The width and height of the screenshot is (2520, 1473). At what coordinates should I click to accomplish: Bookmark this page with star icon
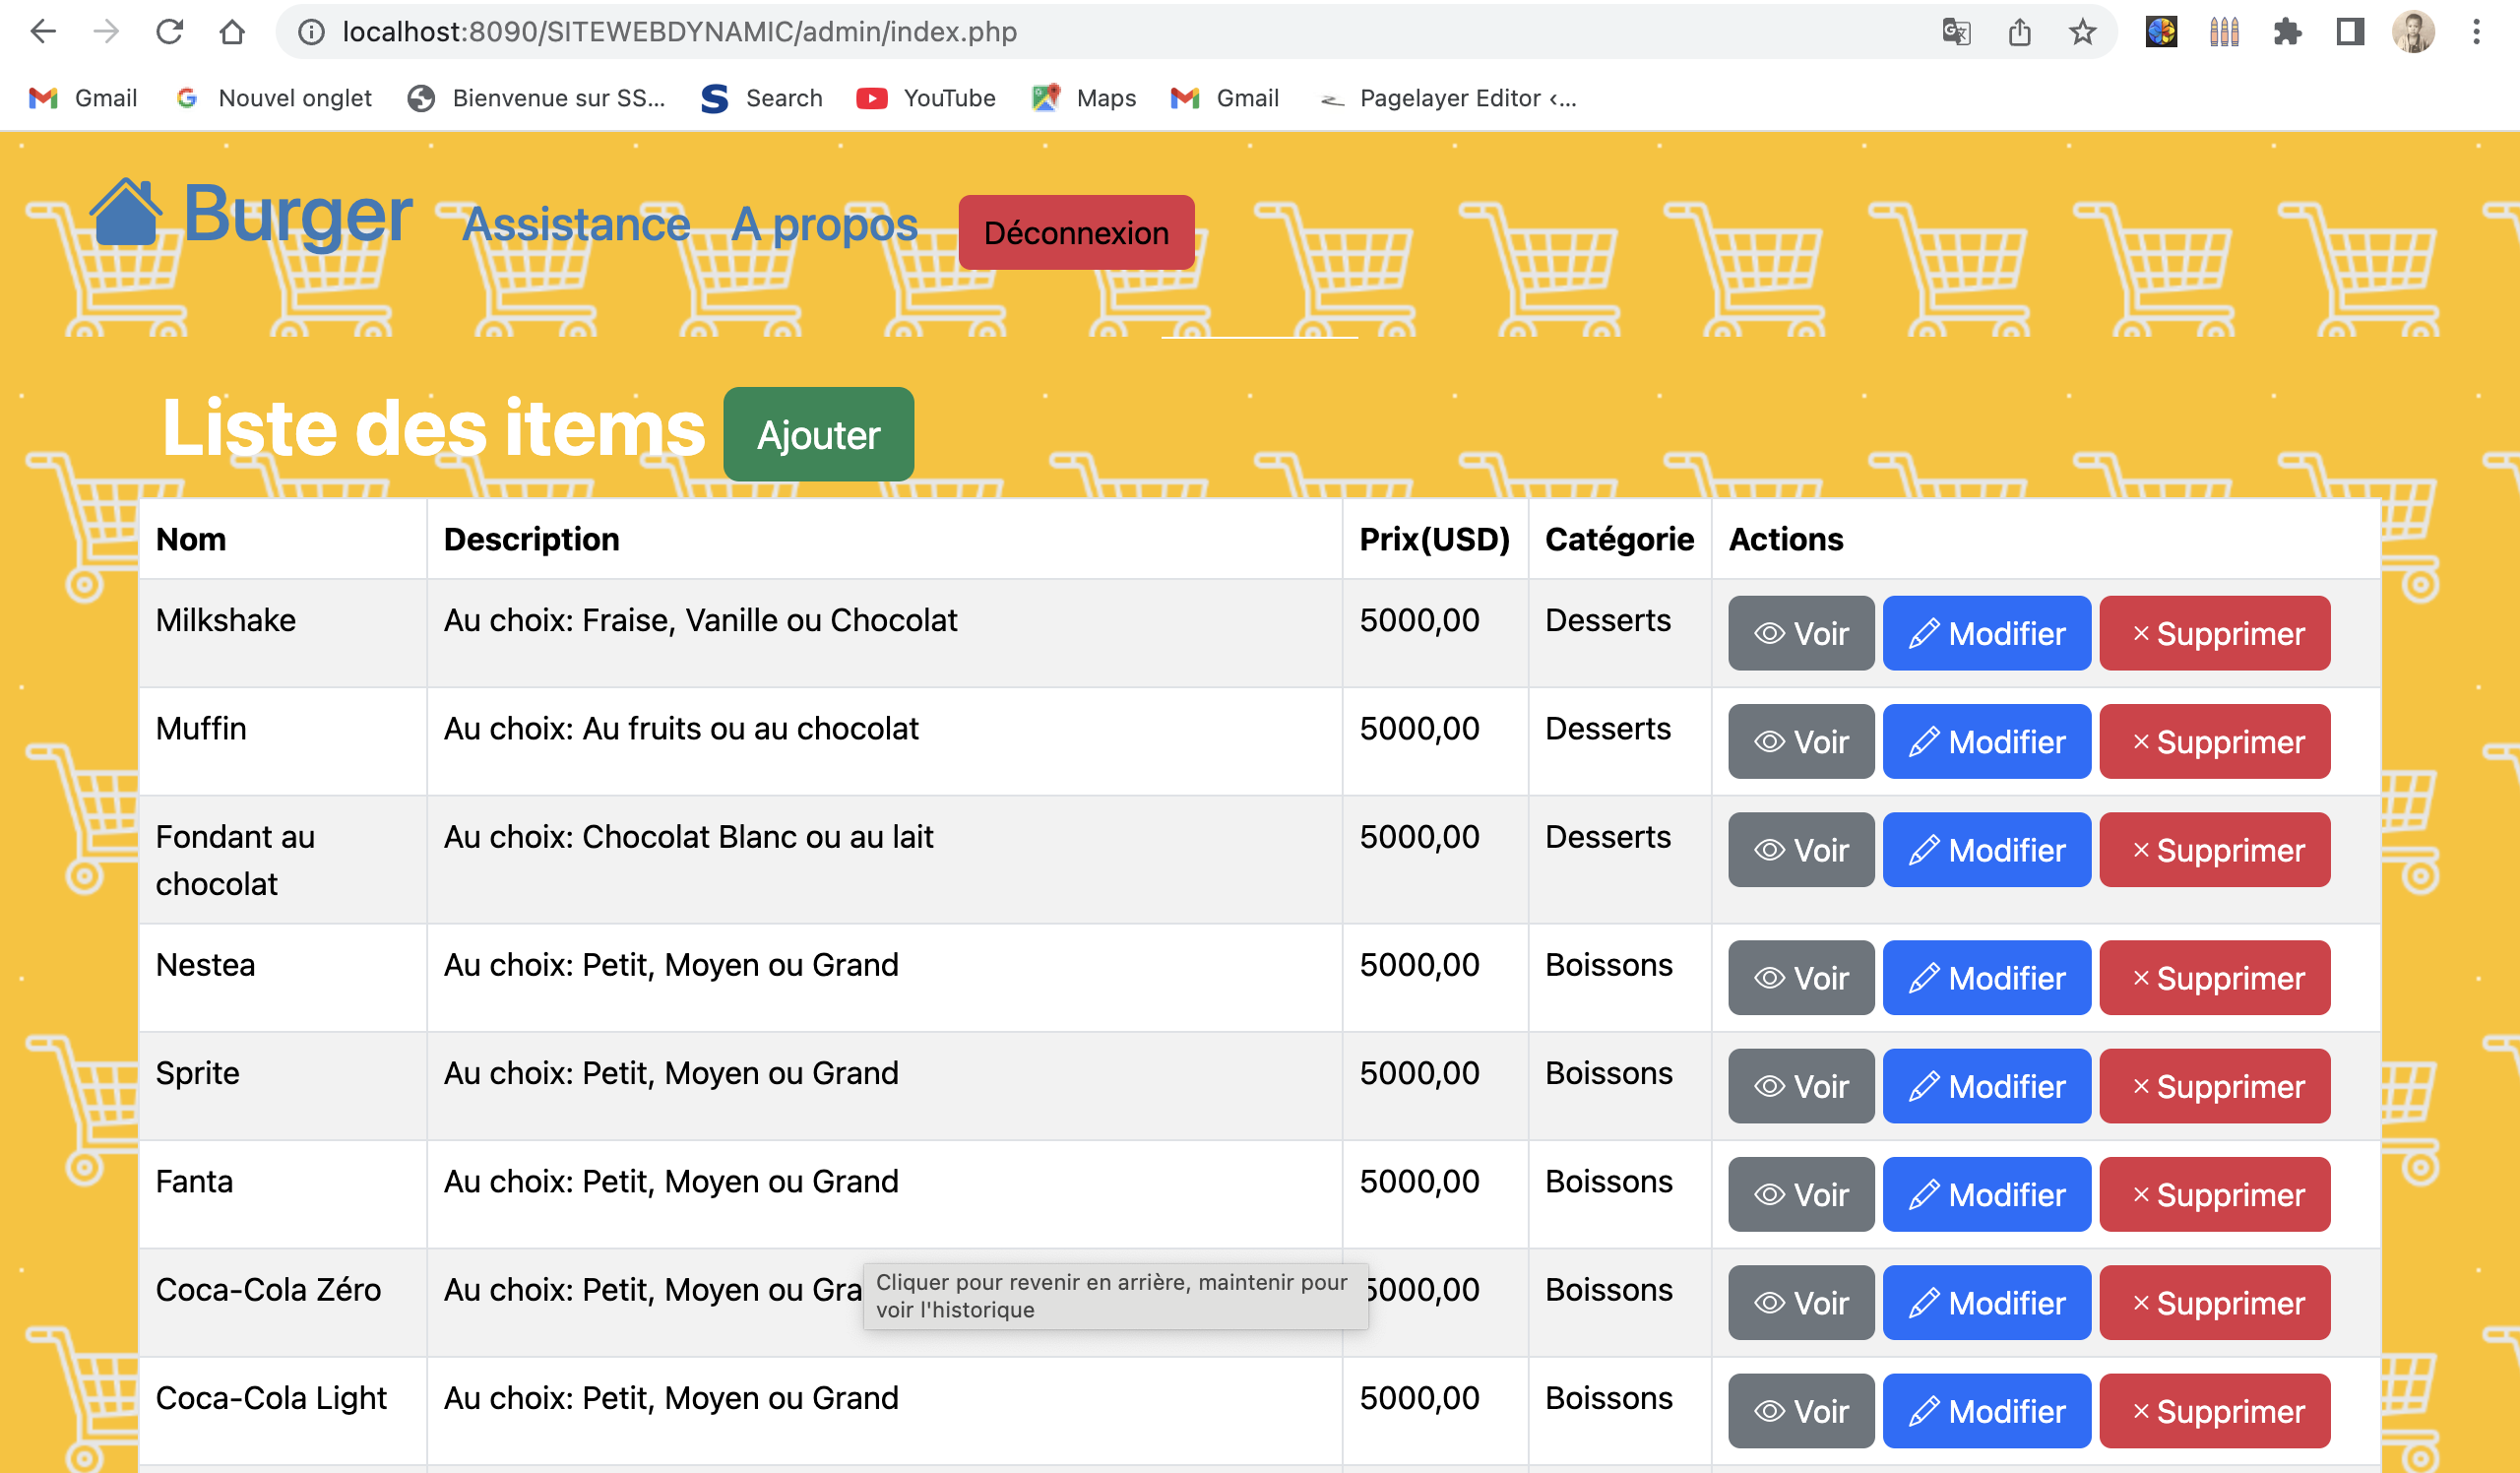(2082, 32)
